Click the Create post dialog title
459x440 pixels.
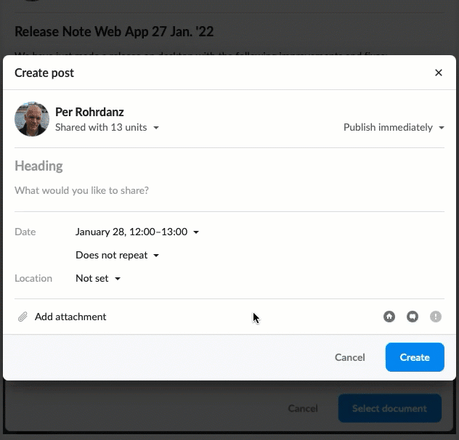(44, 73)
